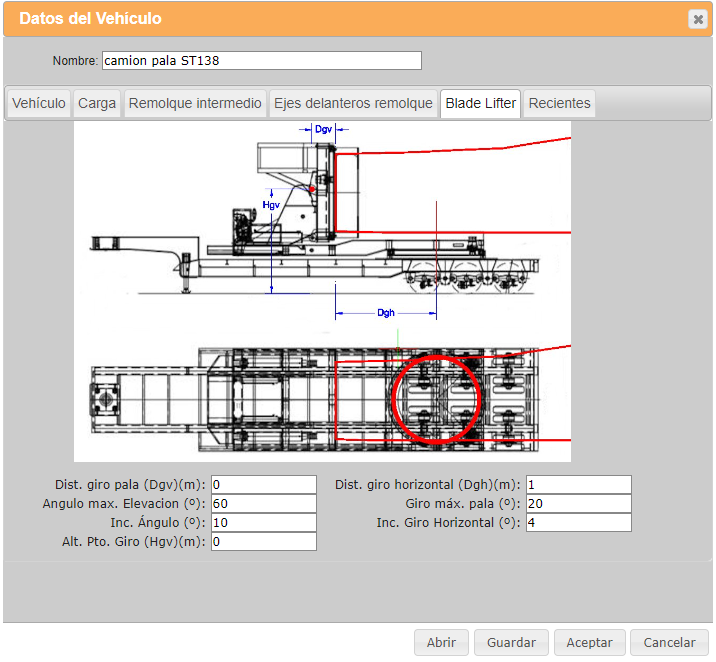Open the Vehículo tab

point(39,103)
